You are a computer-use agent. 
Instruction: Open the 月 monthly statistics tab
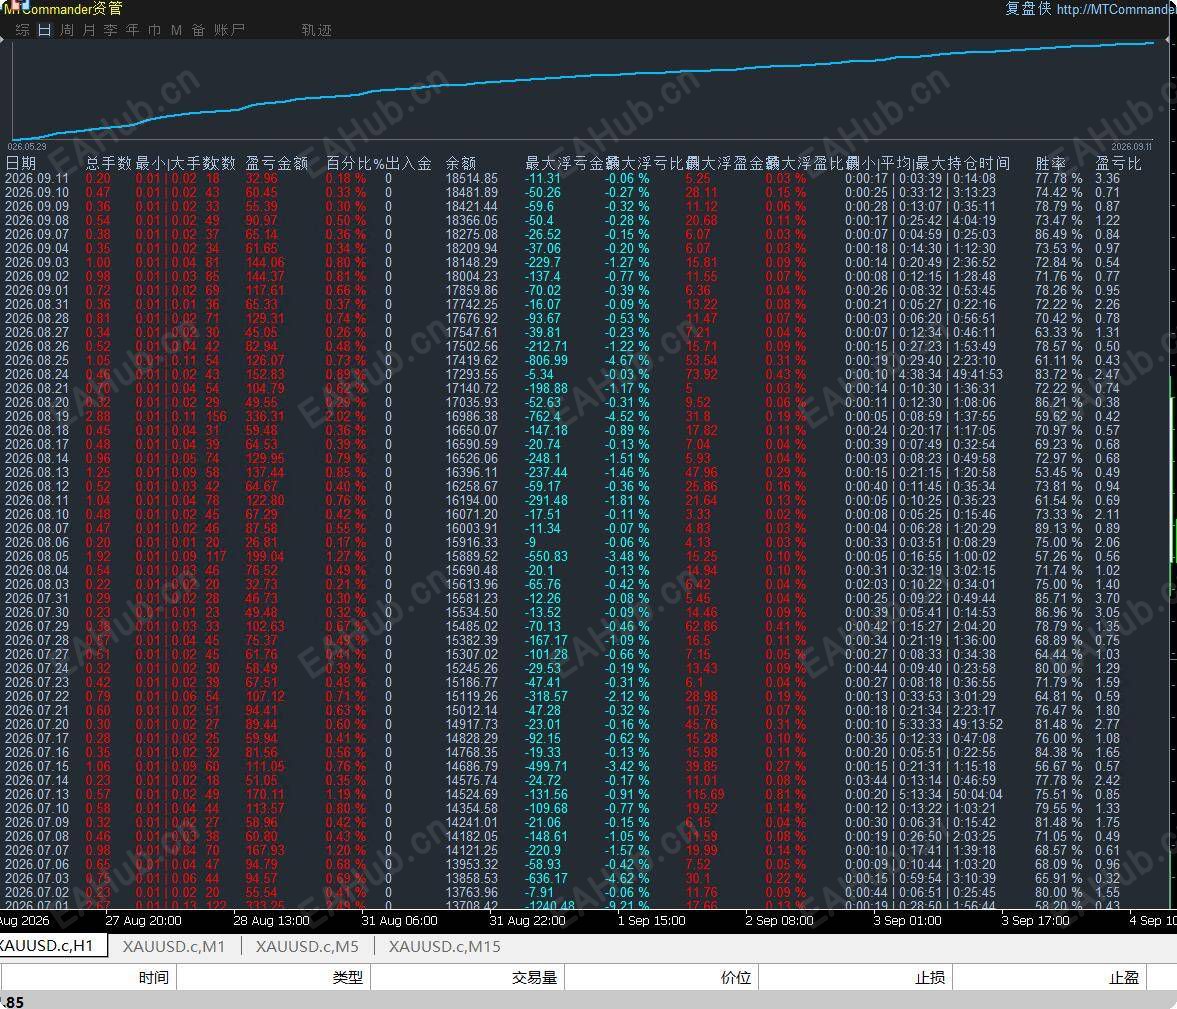tap(89, 30)
